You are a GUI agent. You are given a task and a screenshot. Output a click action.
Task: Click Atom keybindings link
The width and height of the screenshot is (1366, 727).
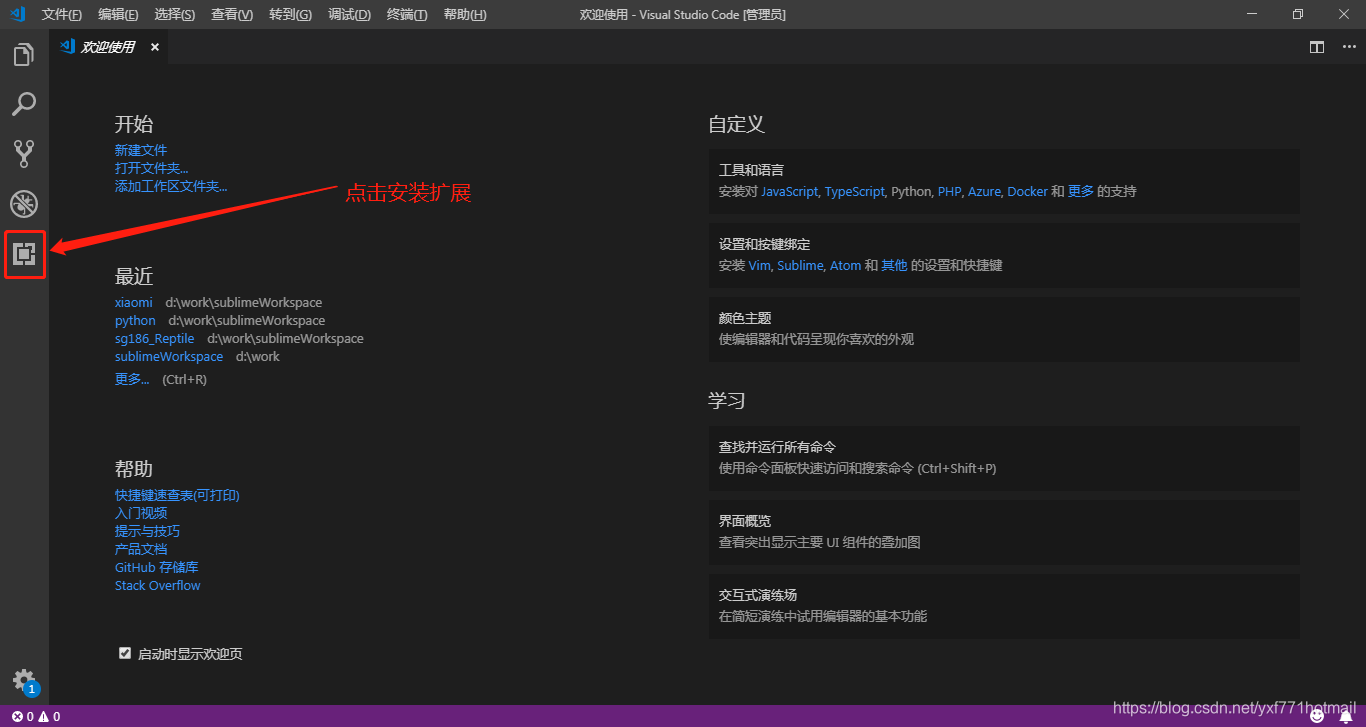(845, 265)
